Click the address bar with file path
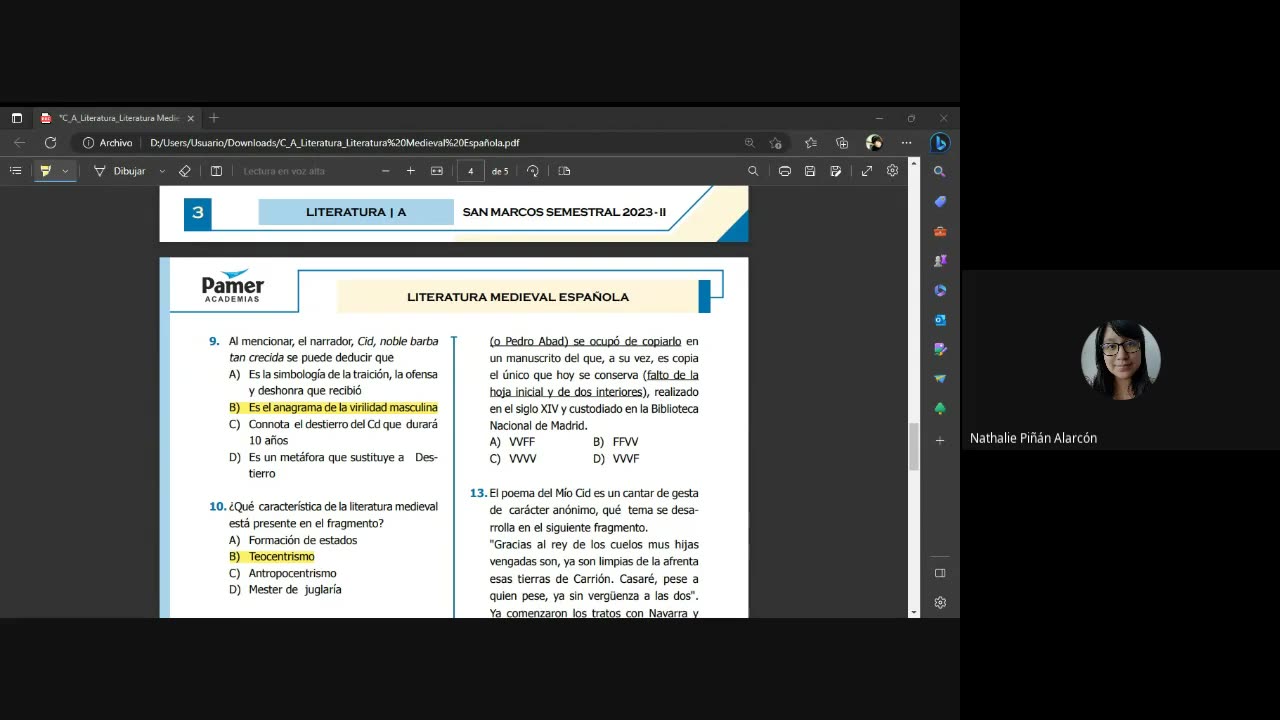Image resolution: width=1280 pixels, height=720 pixels. pos(335,143)
